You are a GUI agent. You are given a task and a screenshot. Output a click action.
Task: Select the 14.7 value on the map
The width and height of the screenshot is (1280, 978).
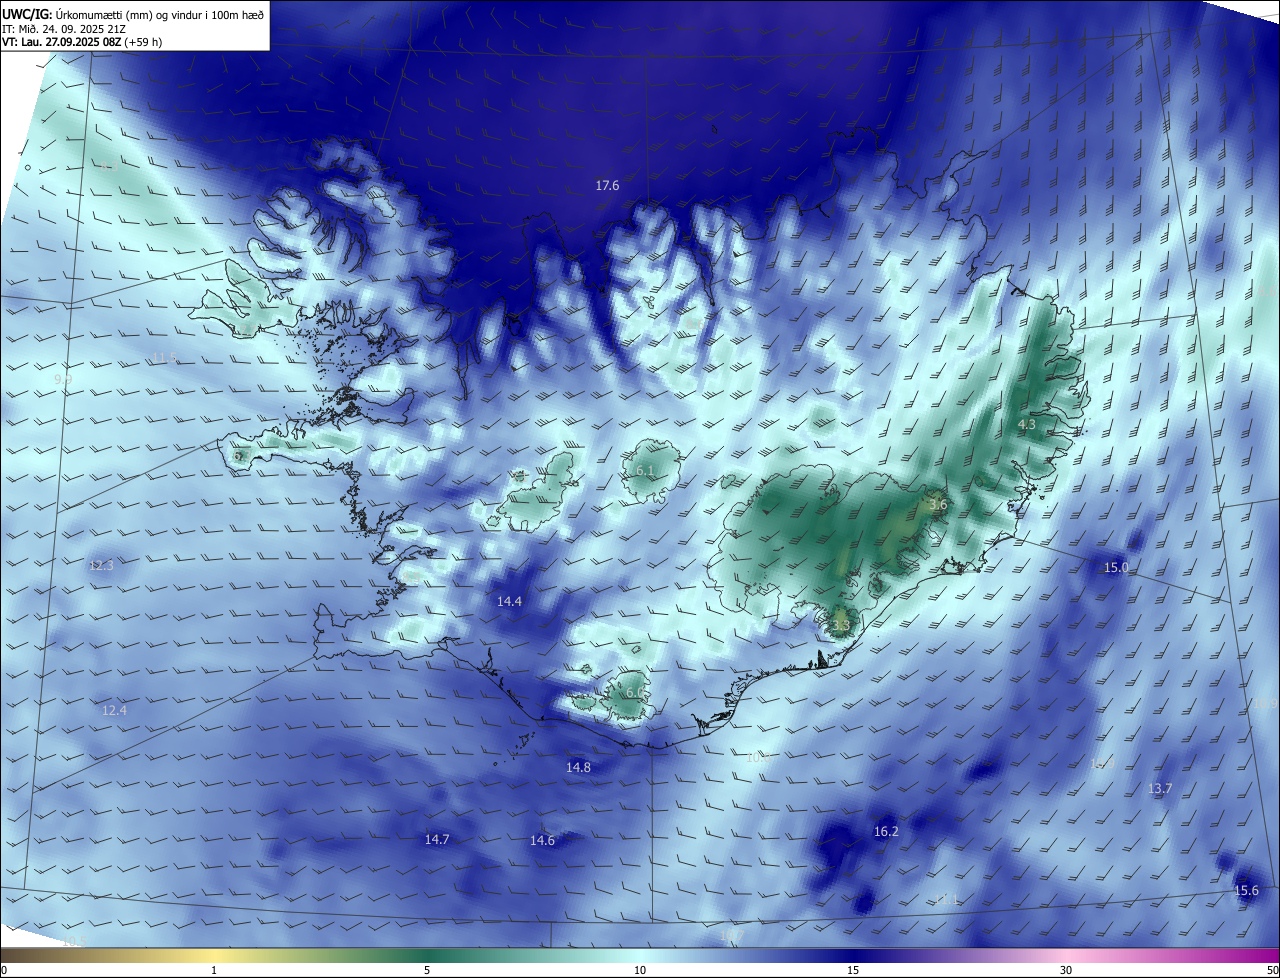click(437, 840)
